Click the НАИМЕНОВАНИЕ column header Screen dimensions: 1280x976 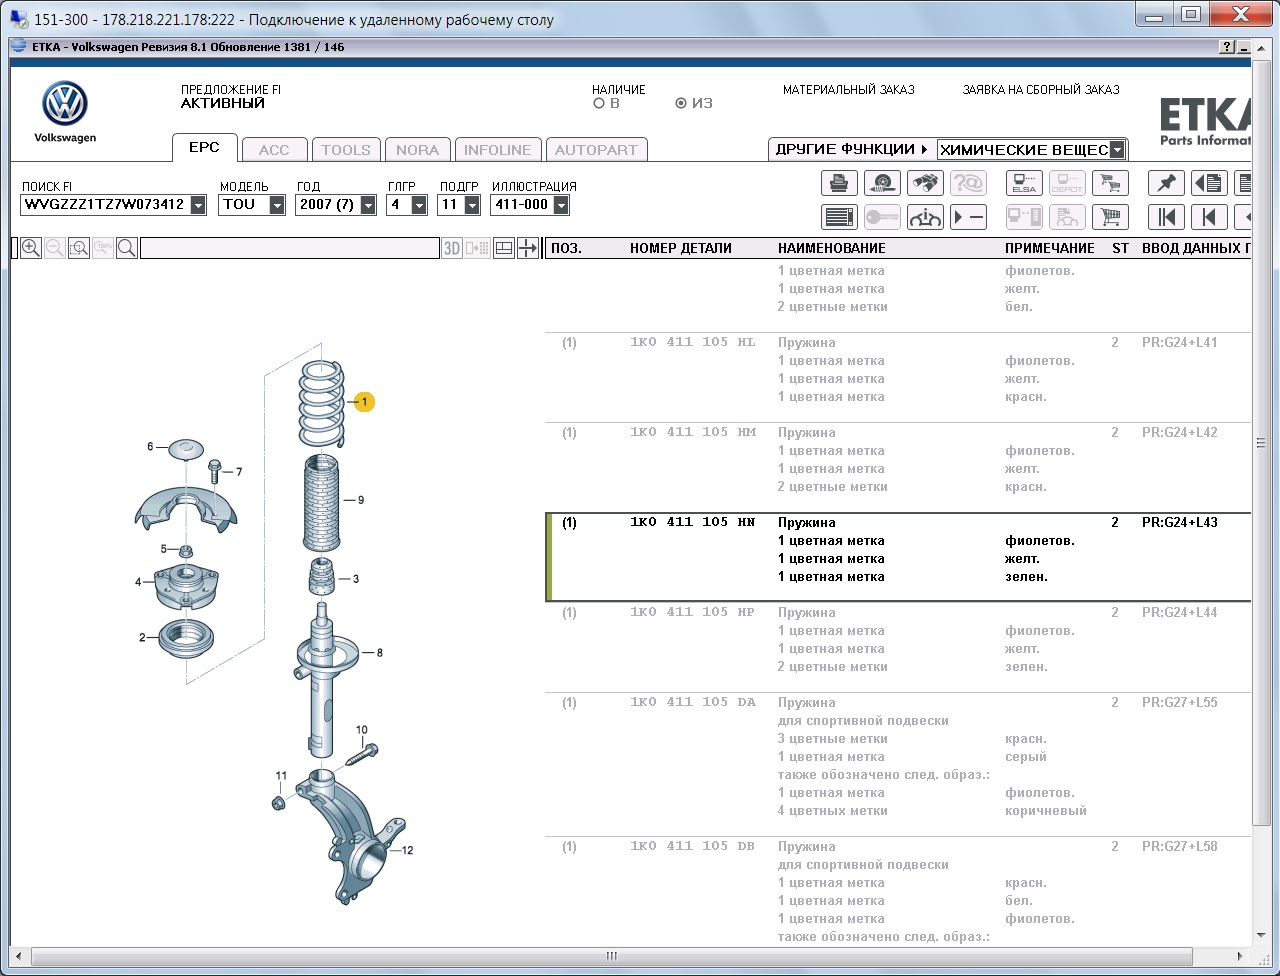point(832,248)
